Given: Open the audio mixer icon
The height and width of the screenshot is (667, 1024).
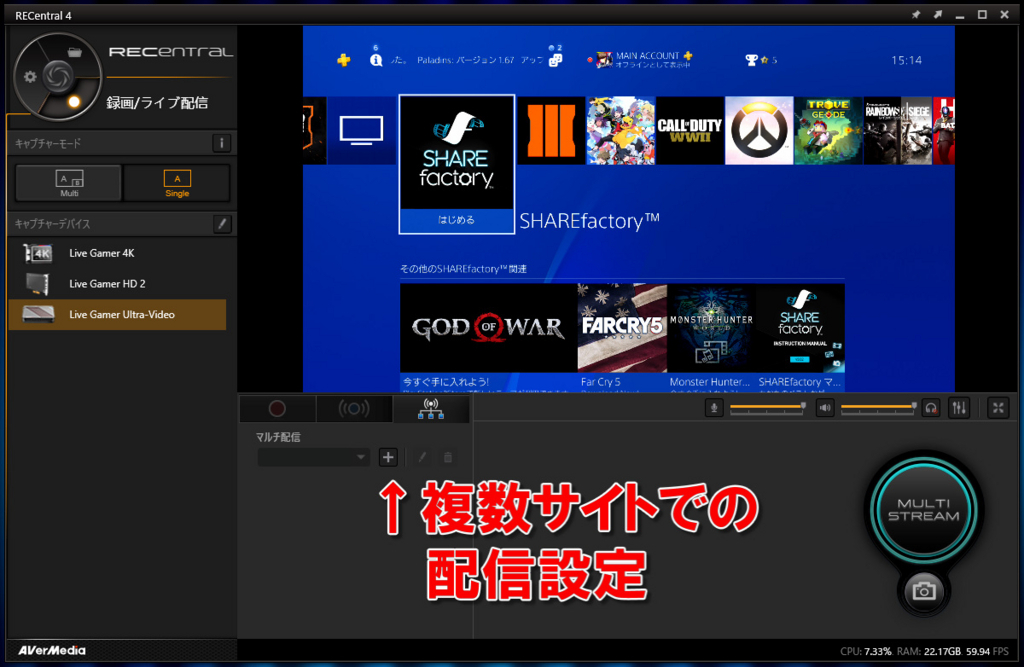Looking at the screenshot, I should tap(959, 408).
